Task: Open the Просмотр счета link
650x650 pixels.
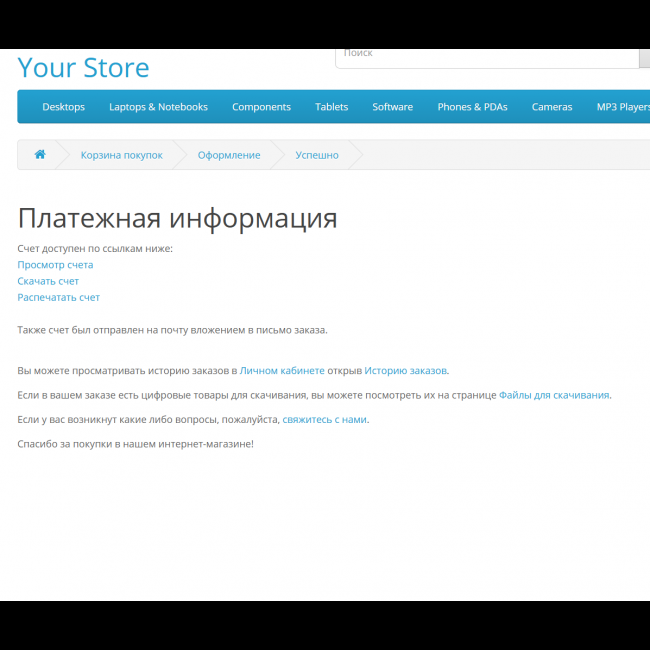Action: pyautogui.click(x=55, y=265)
